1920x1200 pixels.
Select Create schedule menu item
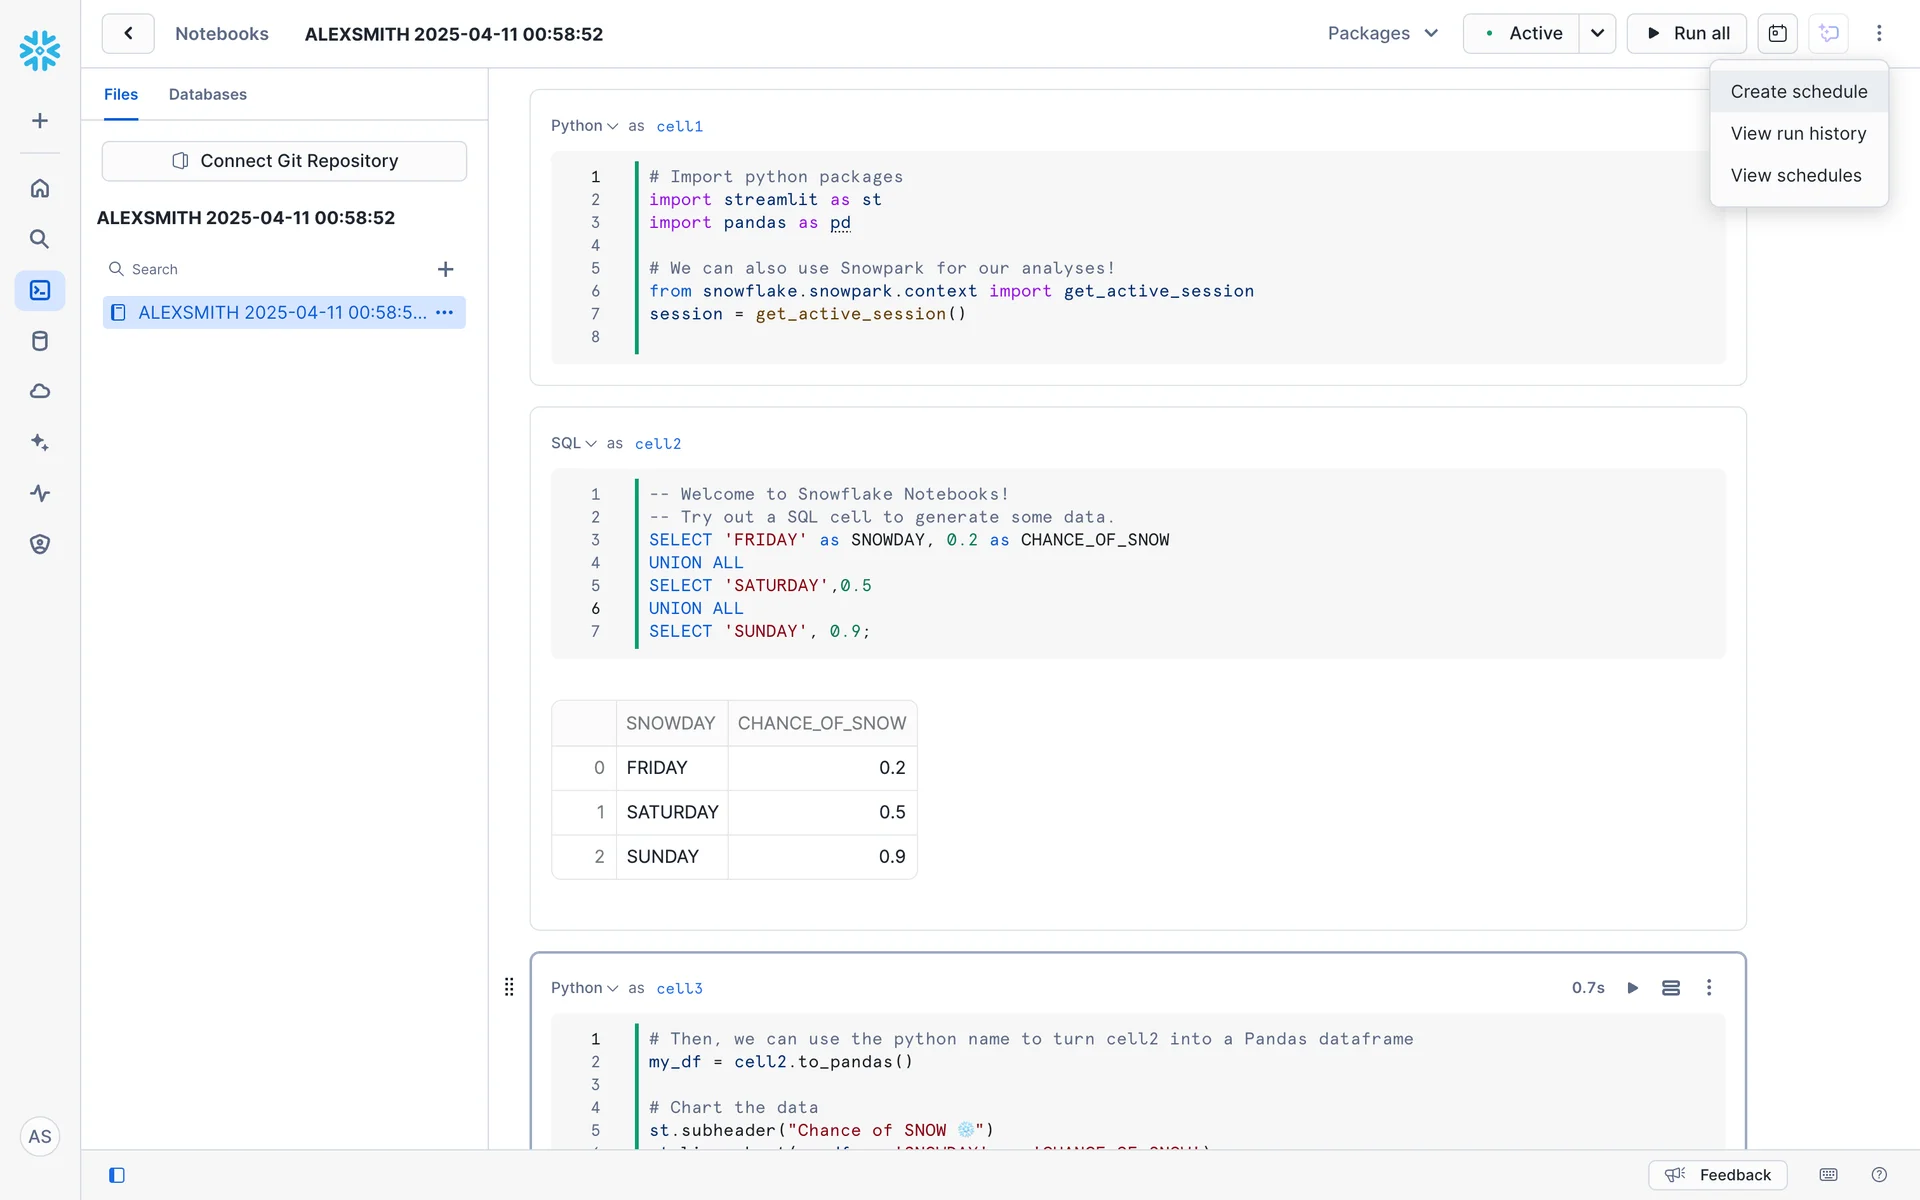click(1798, 92)
